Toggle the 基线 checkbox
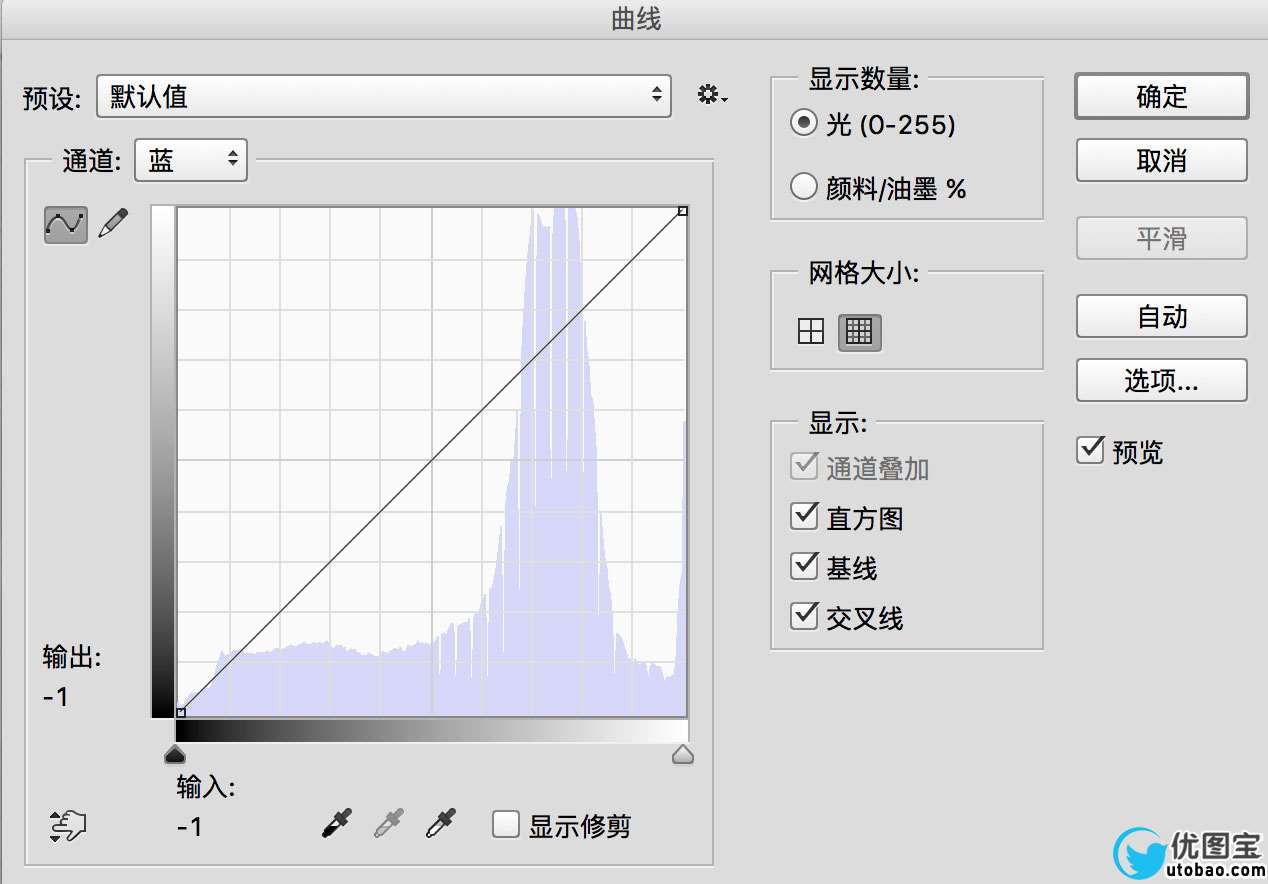This screenshot has height=884, width=1268. [x=804, y=566]
